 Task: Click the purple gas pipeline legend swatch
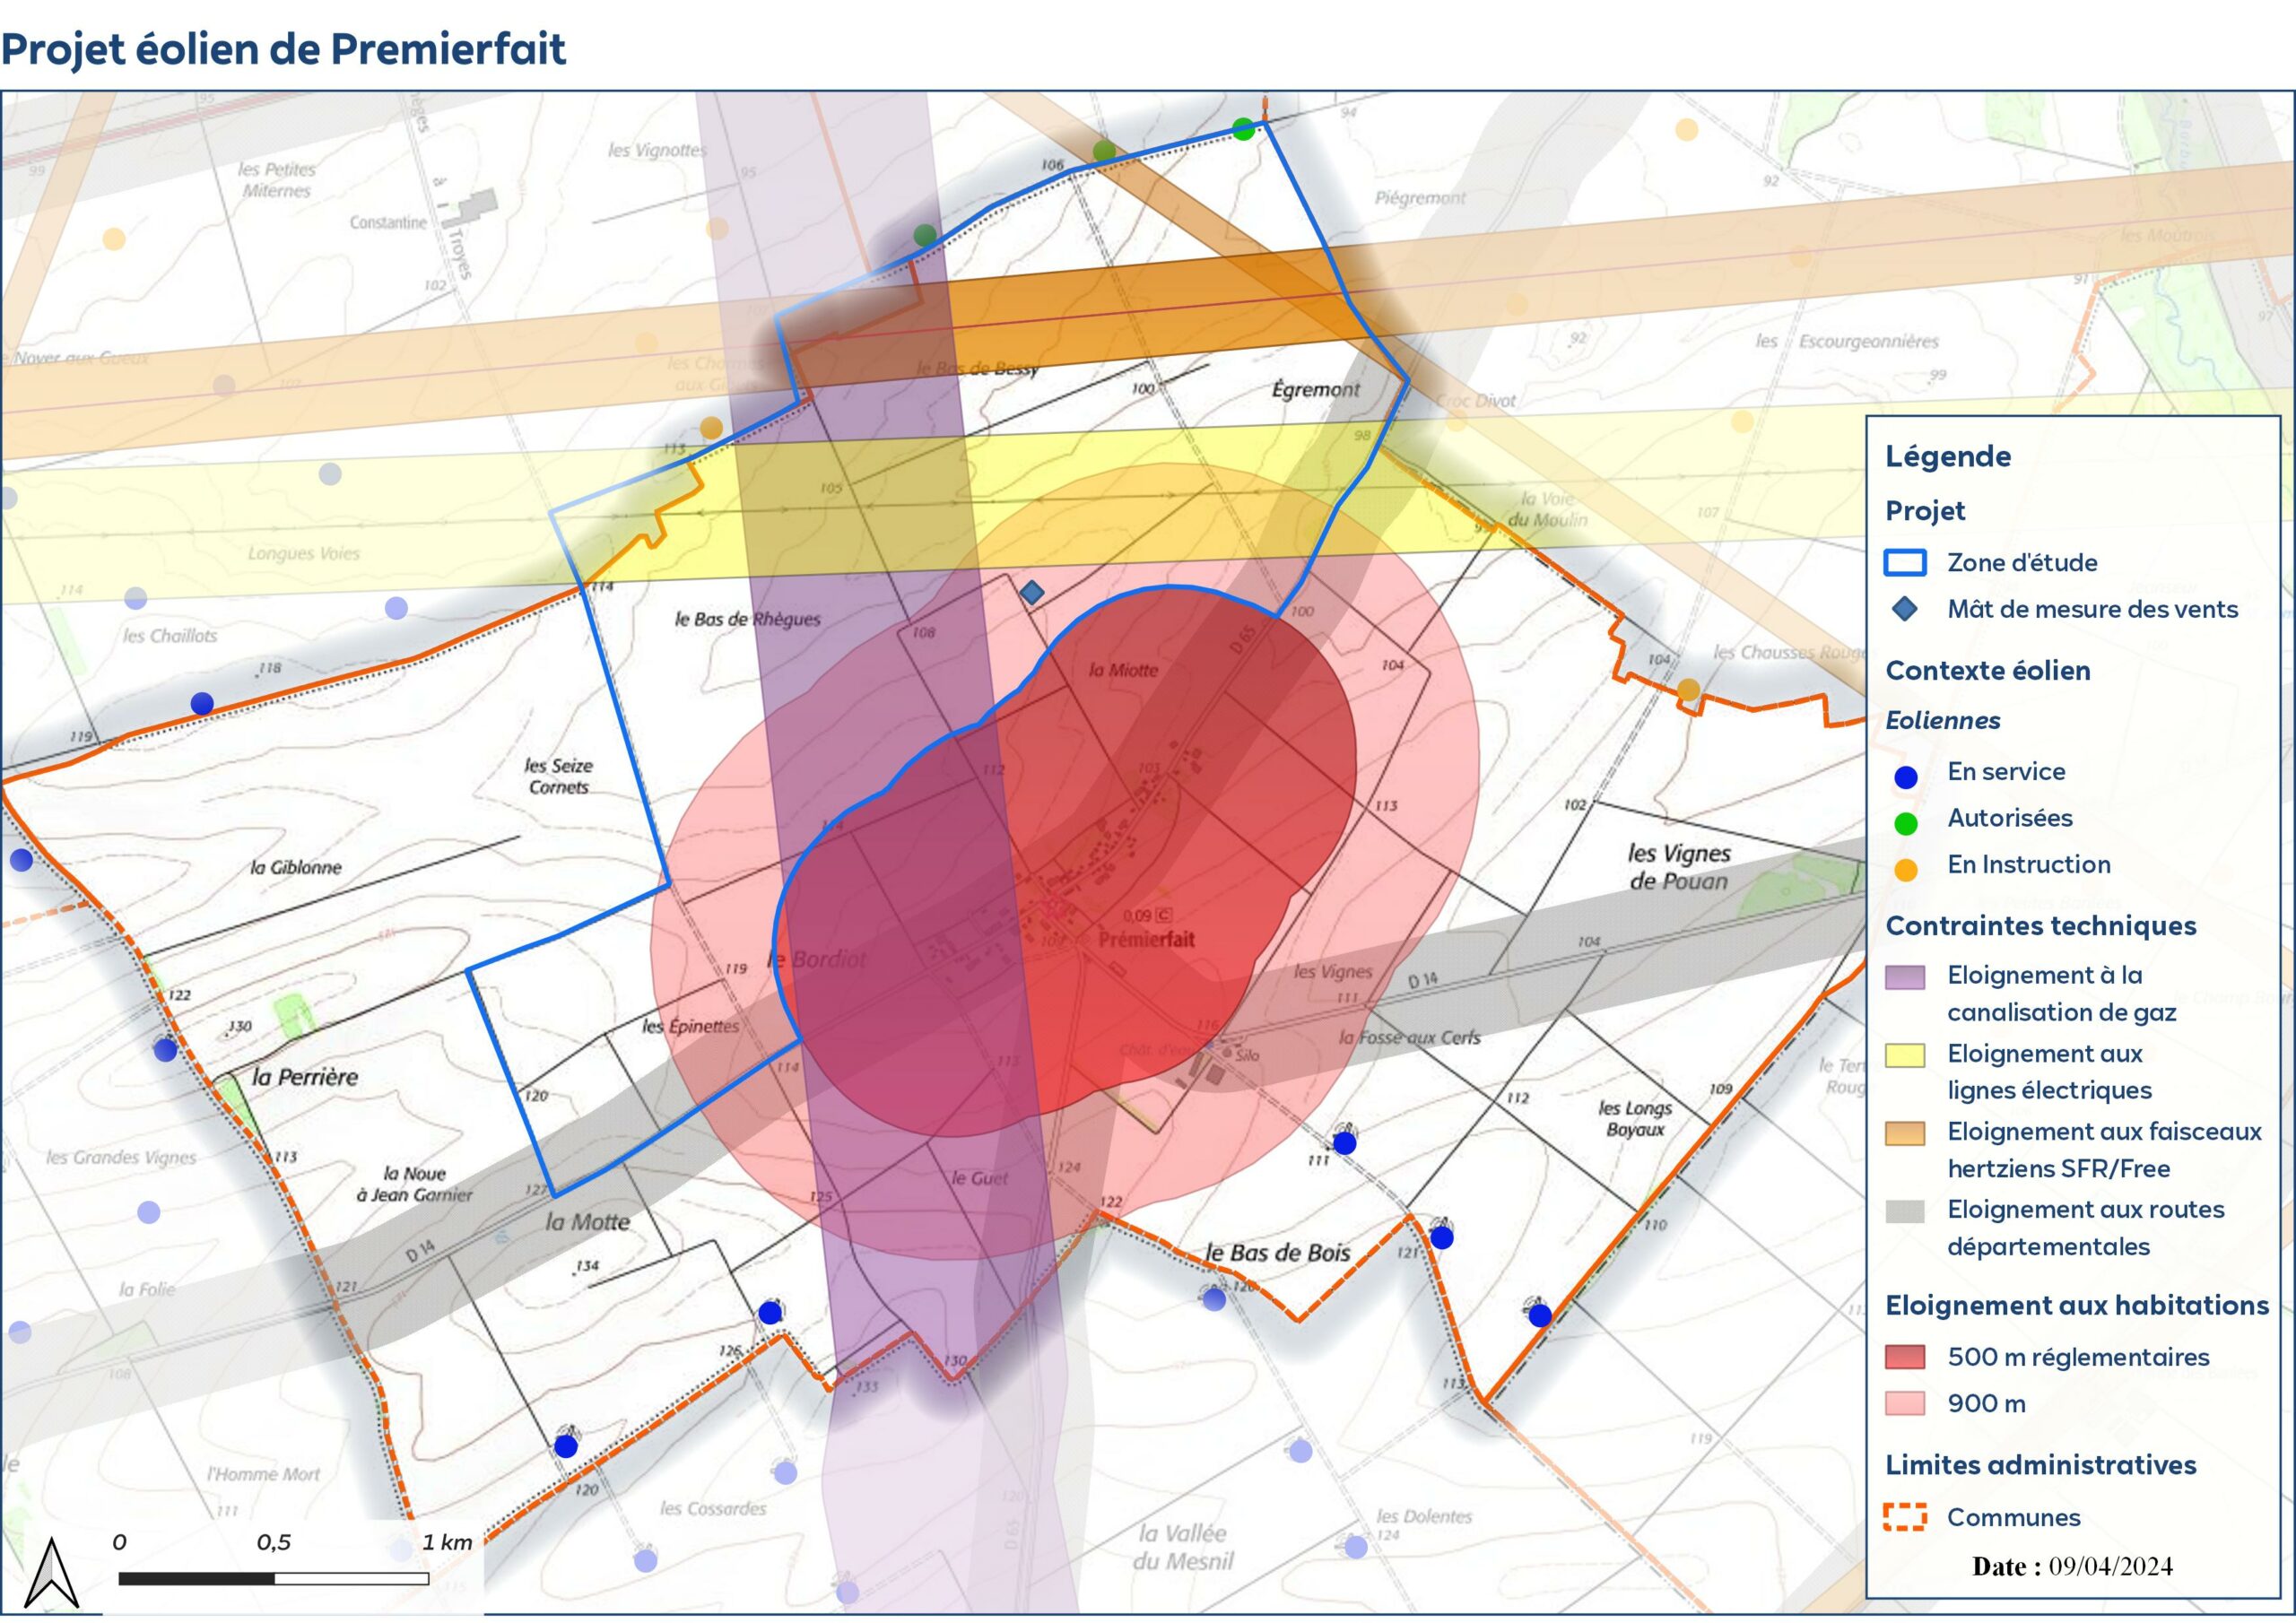point(1905,977)
